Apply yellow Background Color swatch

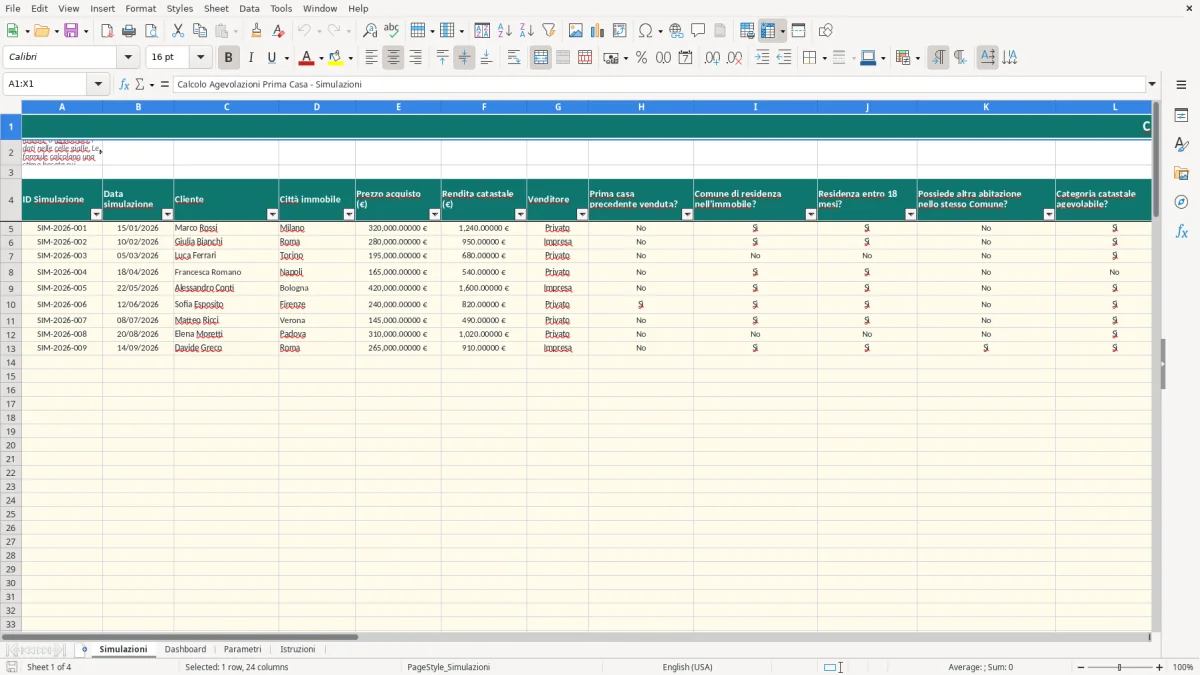pyautogui.click(x=336, y=58)
